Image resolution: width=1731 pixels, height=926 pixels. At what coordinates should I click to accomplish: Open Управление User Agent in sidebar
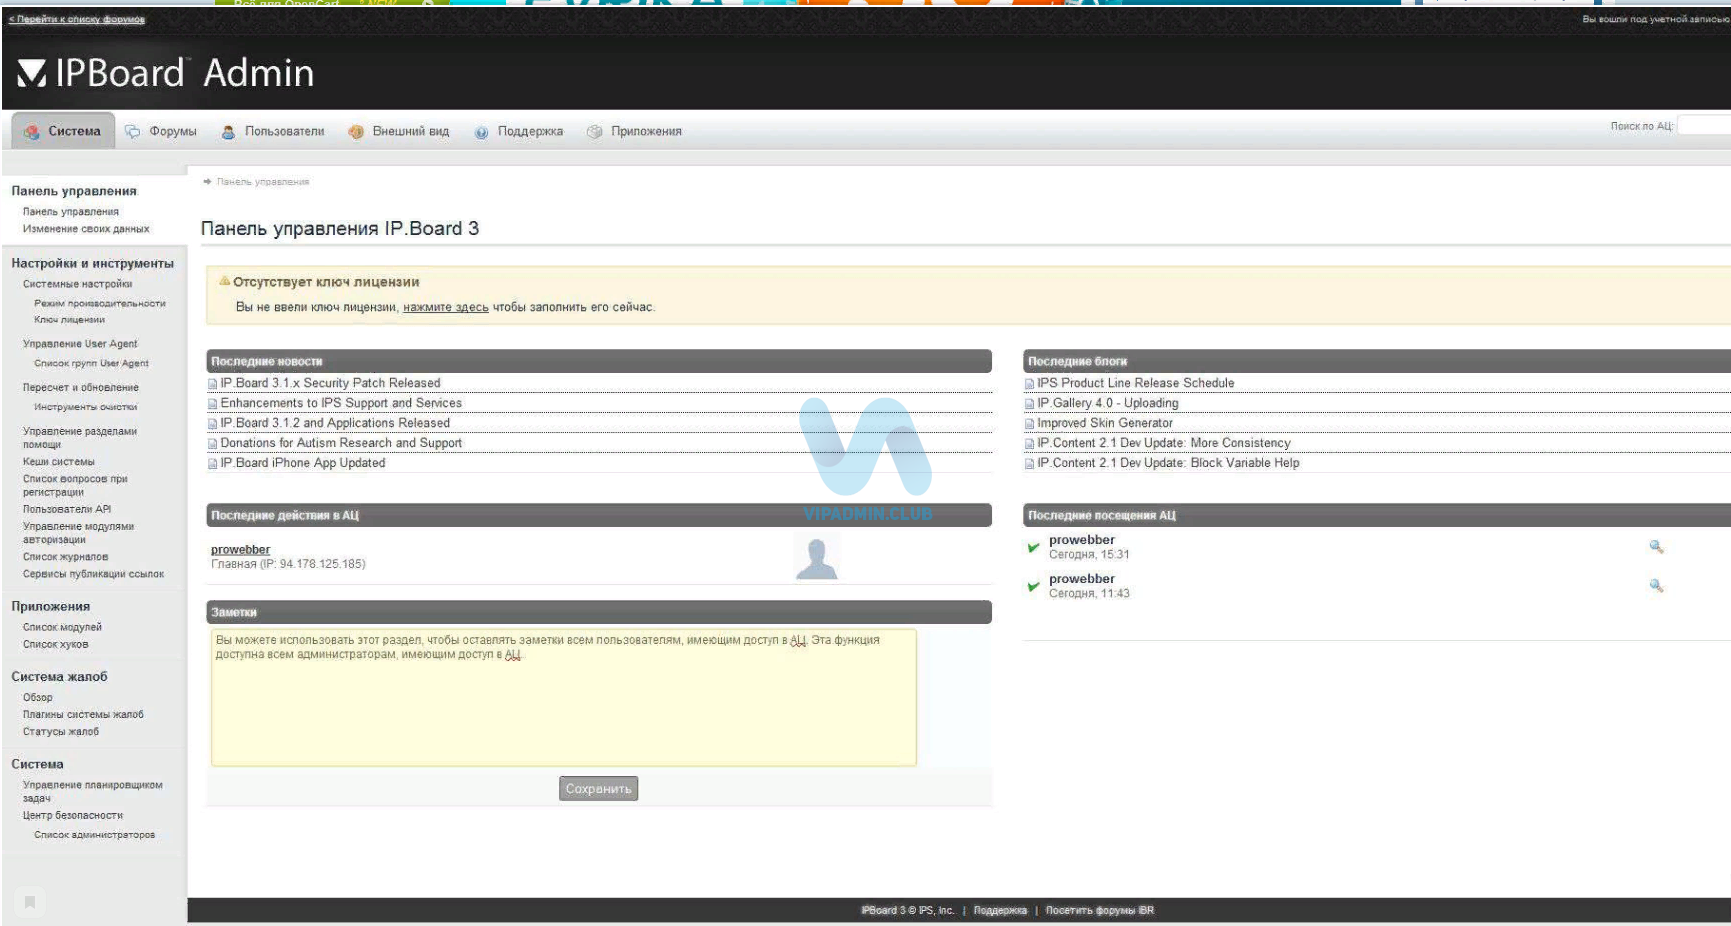[x=80, y=344]
